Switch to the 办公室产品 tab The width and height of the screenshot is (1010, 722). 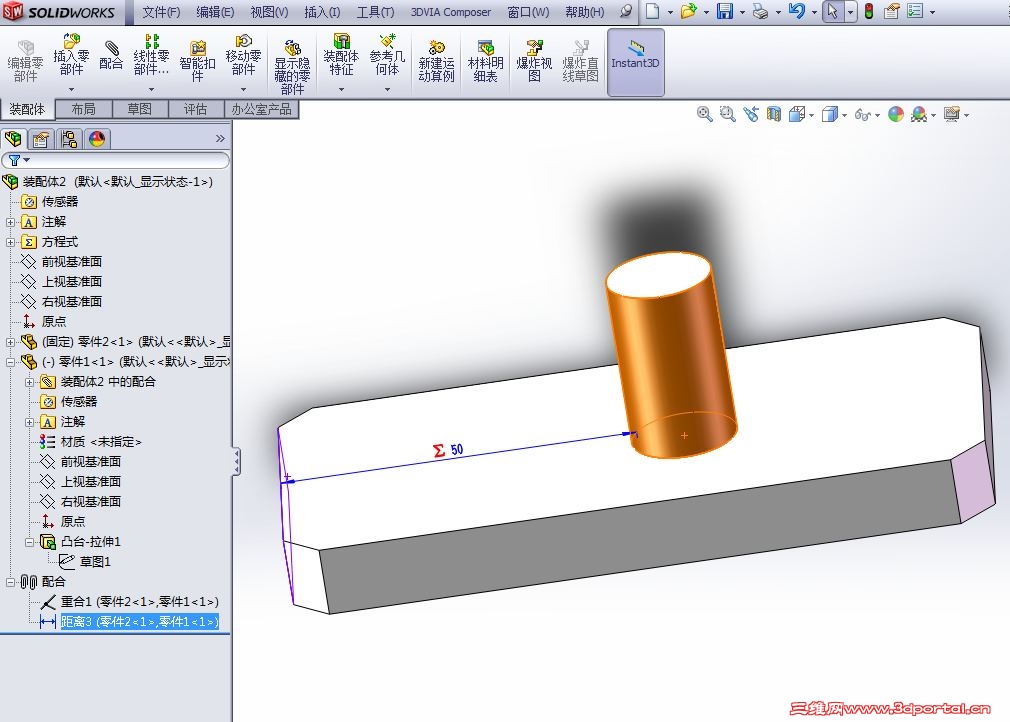[x=262, y=109]
